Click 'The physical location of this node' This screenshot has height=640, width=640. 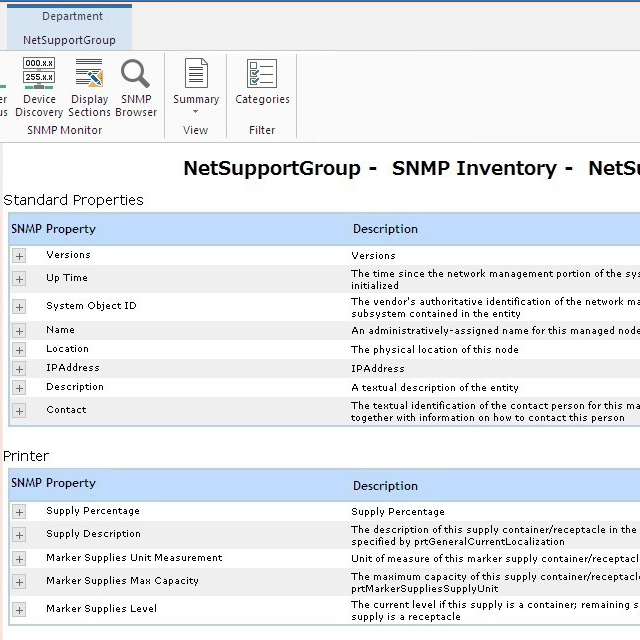coord(435,350)
